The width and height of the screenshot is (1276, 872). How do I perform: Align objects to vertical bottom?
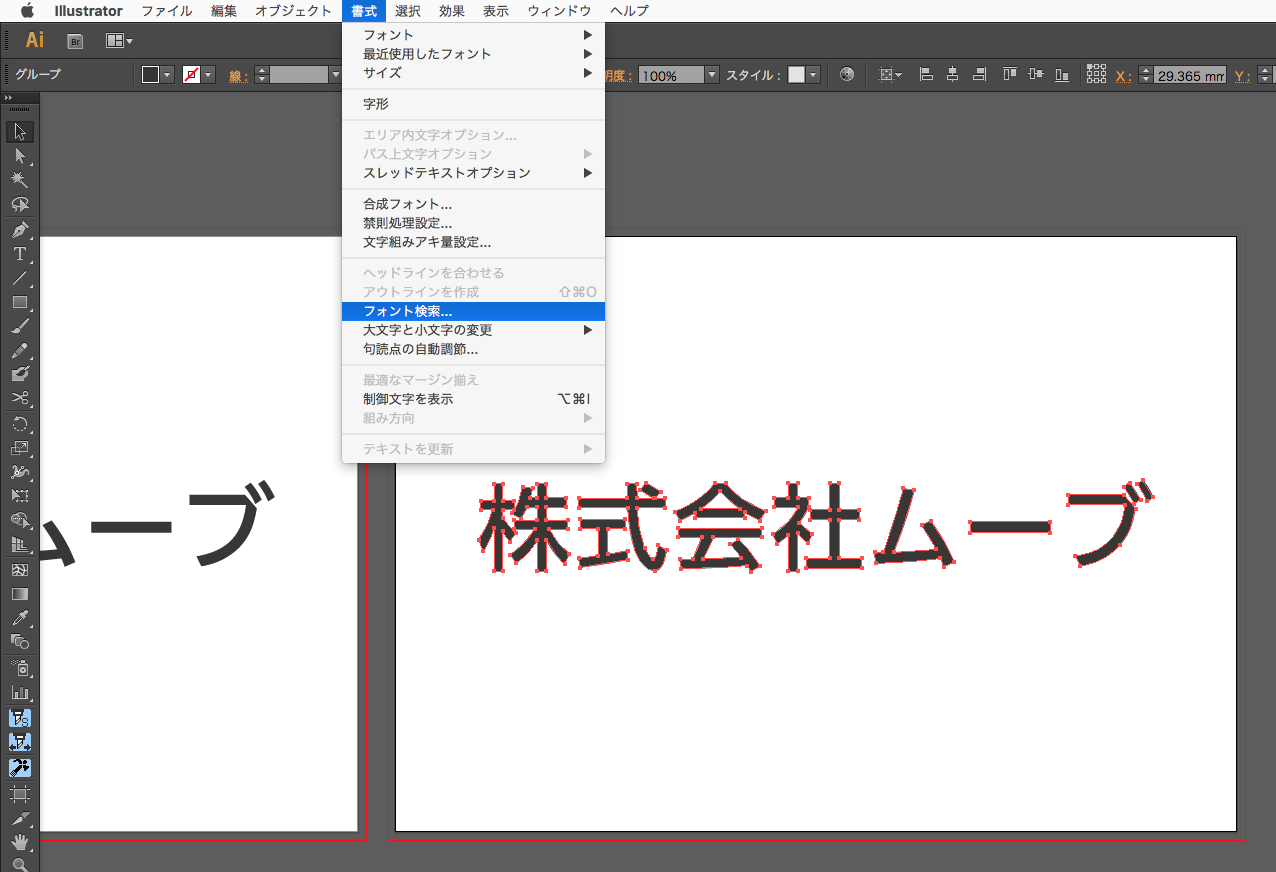coord(1062,75)
